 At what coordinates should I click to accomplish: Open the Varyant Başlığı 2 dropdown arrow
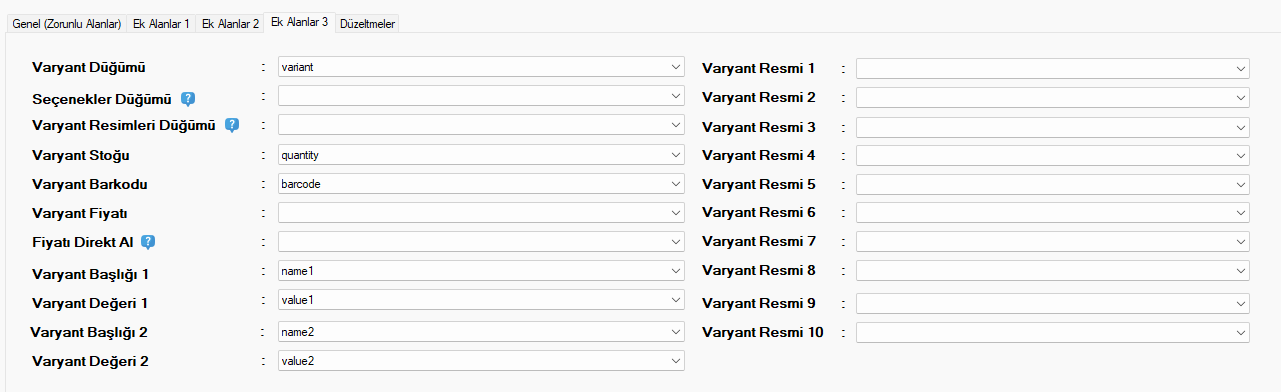676,331
